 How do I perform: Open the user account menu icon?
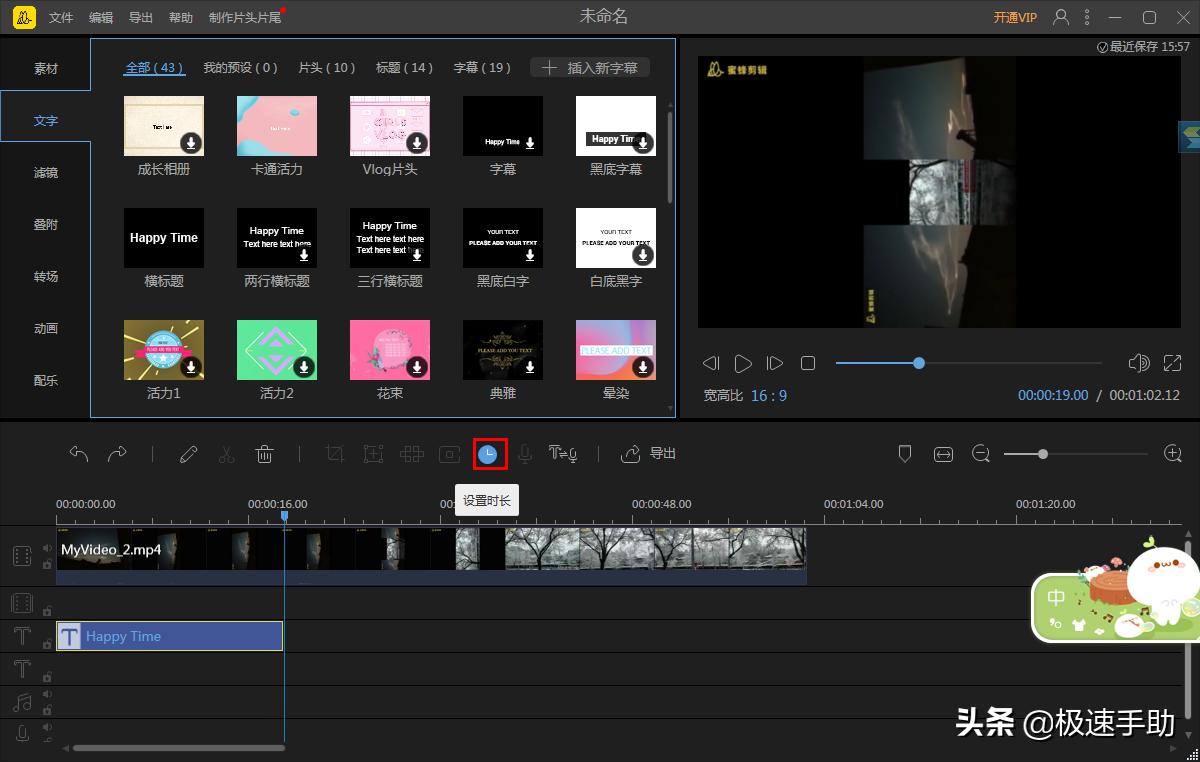(x=1061, y=17)
